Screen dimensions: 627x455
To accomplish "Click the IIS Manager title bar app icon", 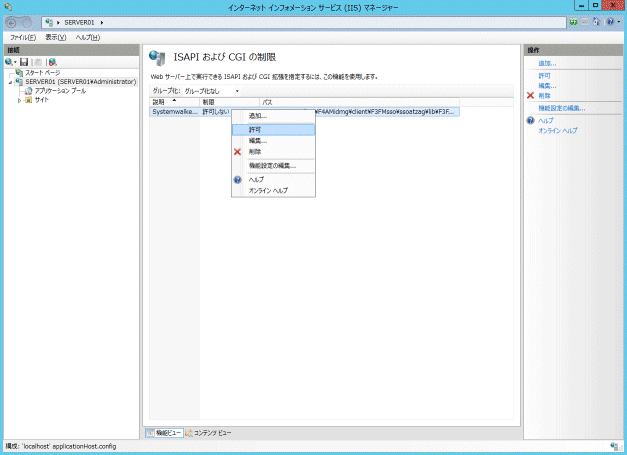I will pos(8,7).
